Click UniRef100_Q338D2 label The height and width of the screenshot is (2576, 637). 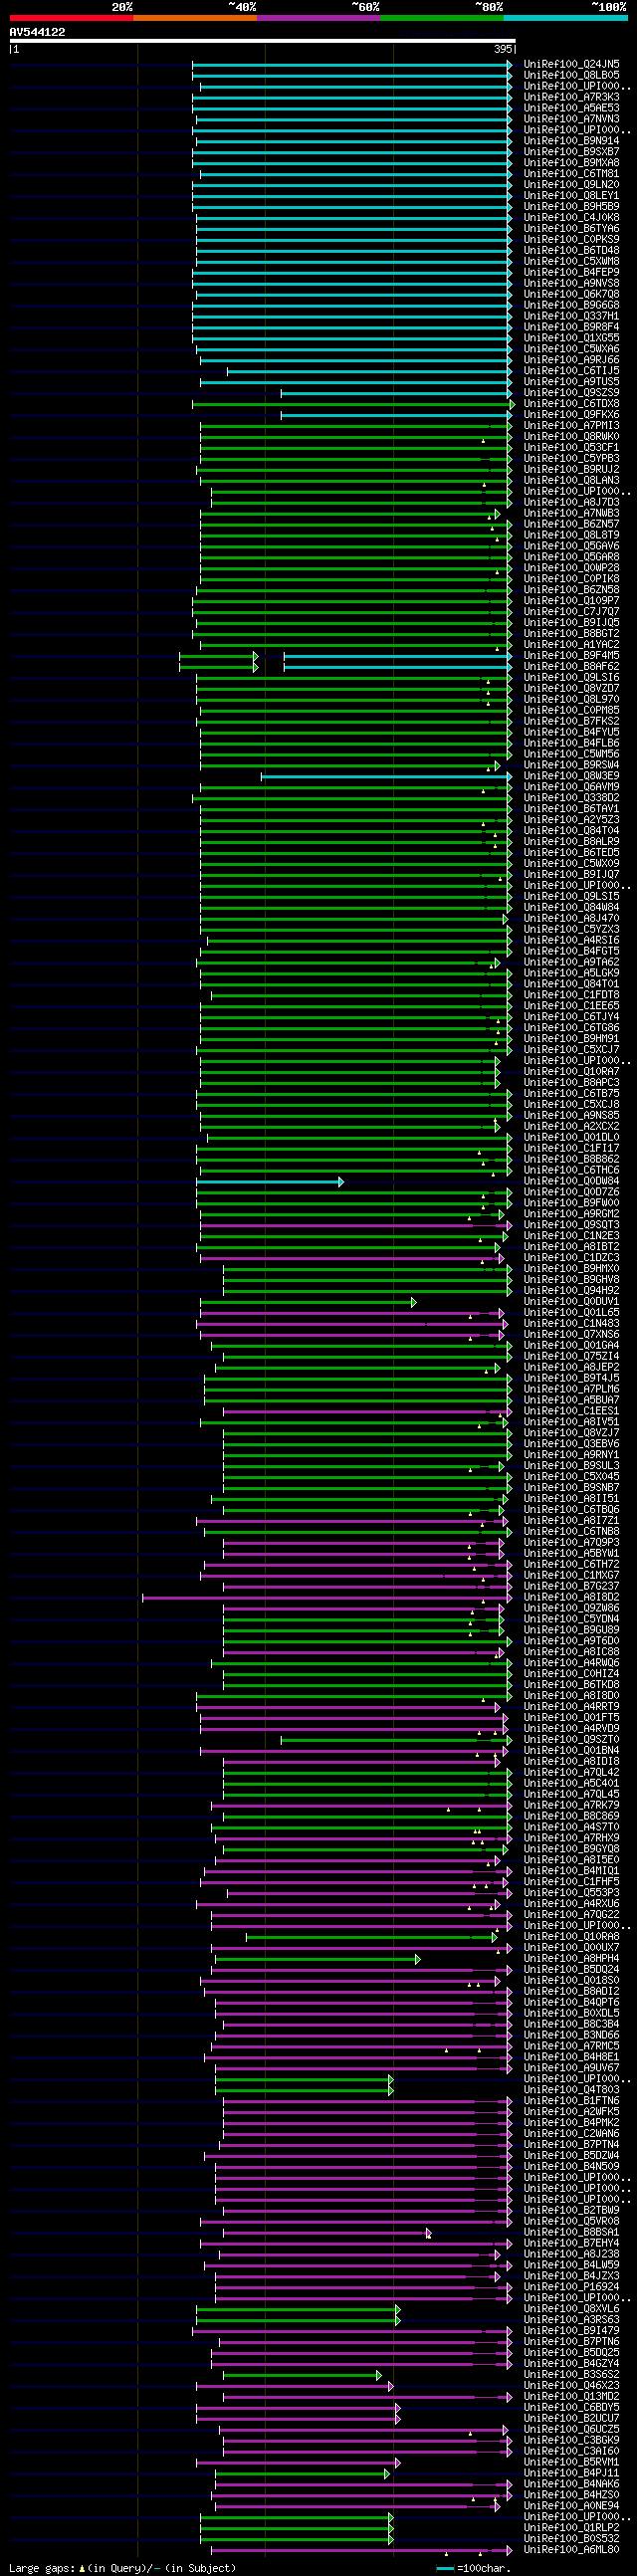click(x=571, y=798)
